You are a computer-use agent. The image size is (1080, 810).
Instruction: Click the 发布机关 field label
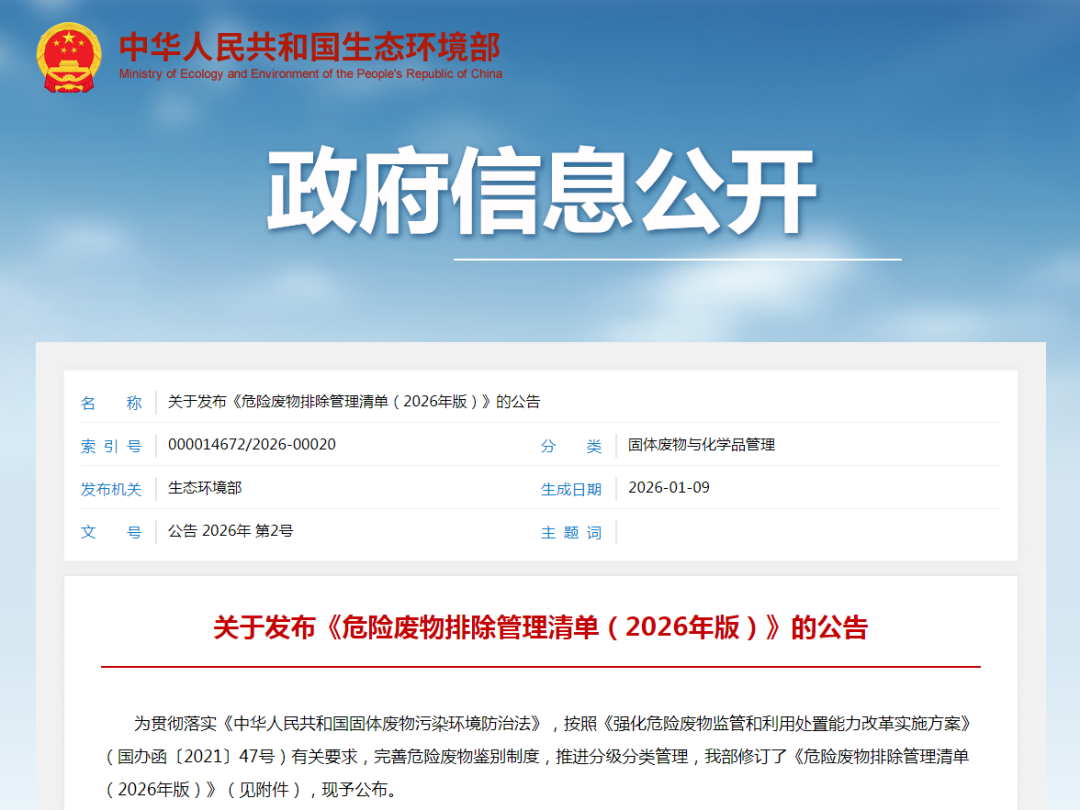pos(111,489)
